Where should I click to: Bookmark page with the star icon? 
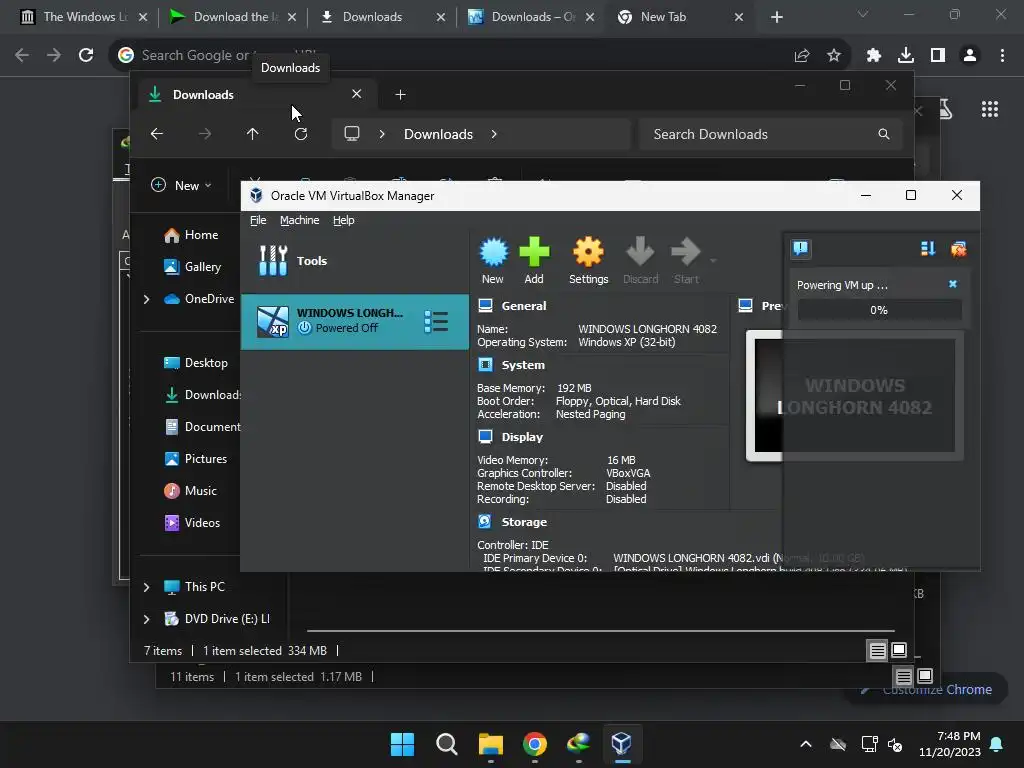click(x=834, y=56)
